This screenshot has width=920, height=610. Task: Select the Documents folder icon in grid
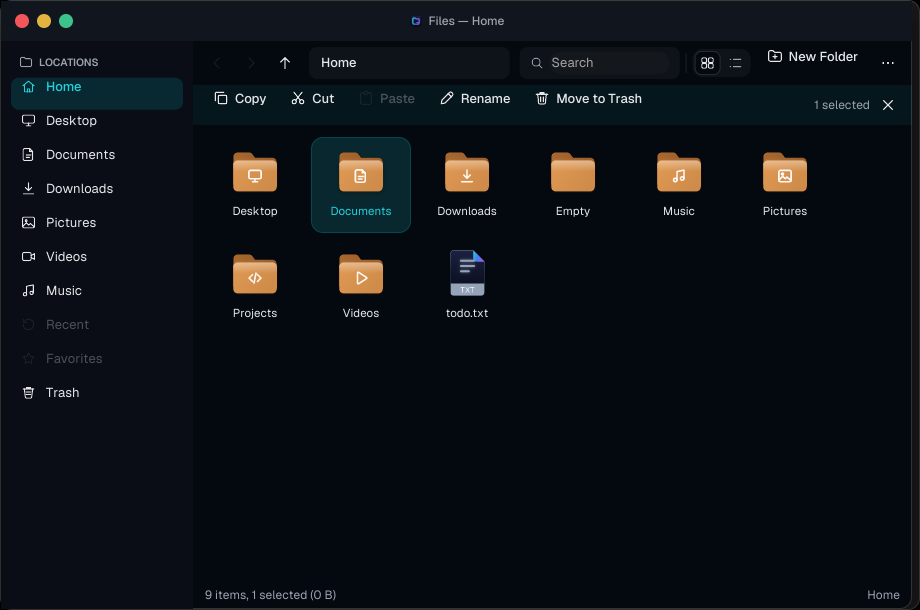coord(361,172)
